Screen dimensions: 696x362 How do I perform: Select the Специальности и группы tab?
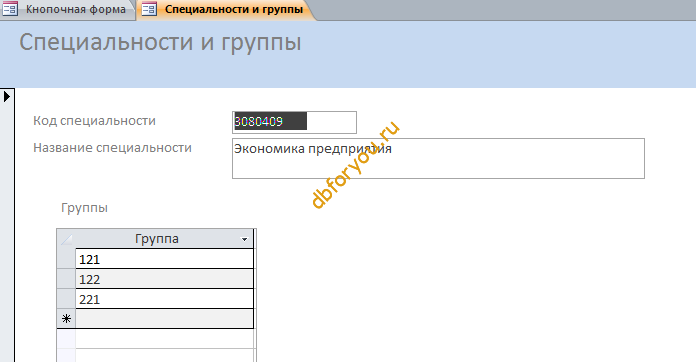pyautogui.click(x=226, y=9)
